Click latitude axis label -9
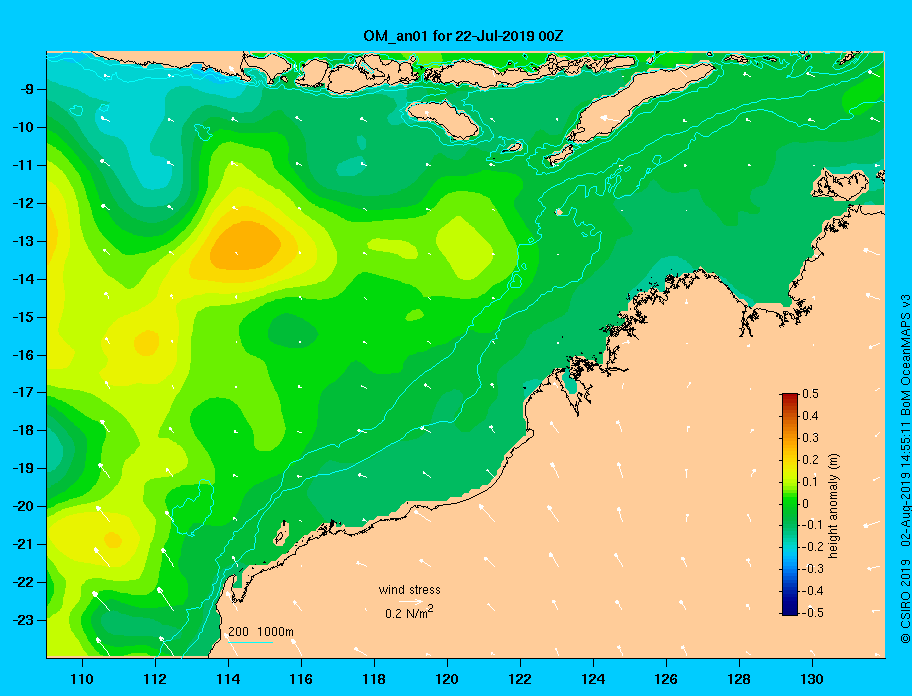Viewport: 912px width, 696px height. tap(27, 89)
